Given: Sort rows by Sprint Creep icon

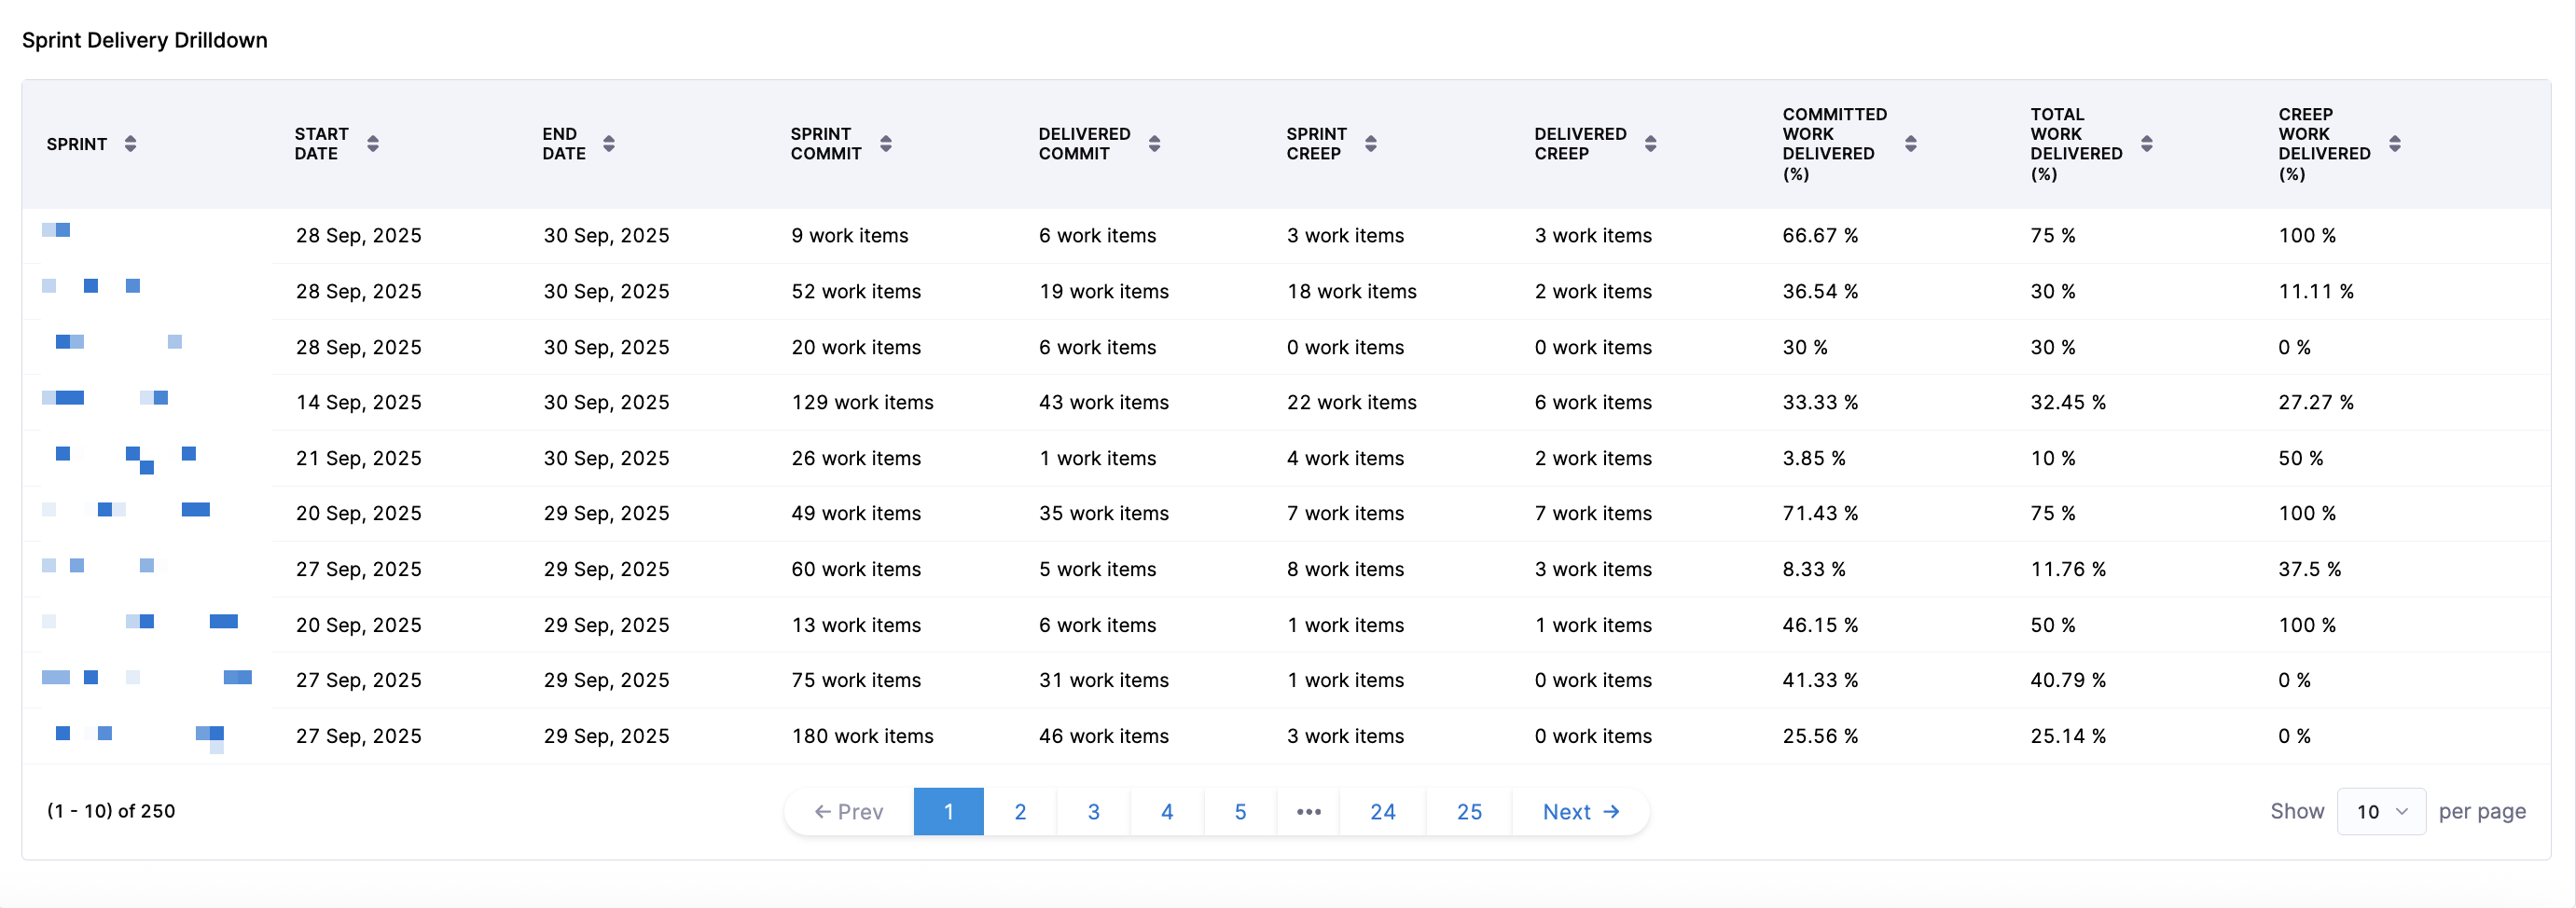Looking at the screenshot, I should (1371, 144).
